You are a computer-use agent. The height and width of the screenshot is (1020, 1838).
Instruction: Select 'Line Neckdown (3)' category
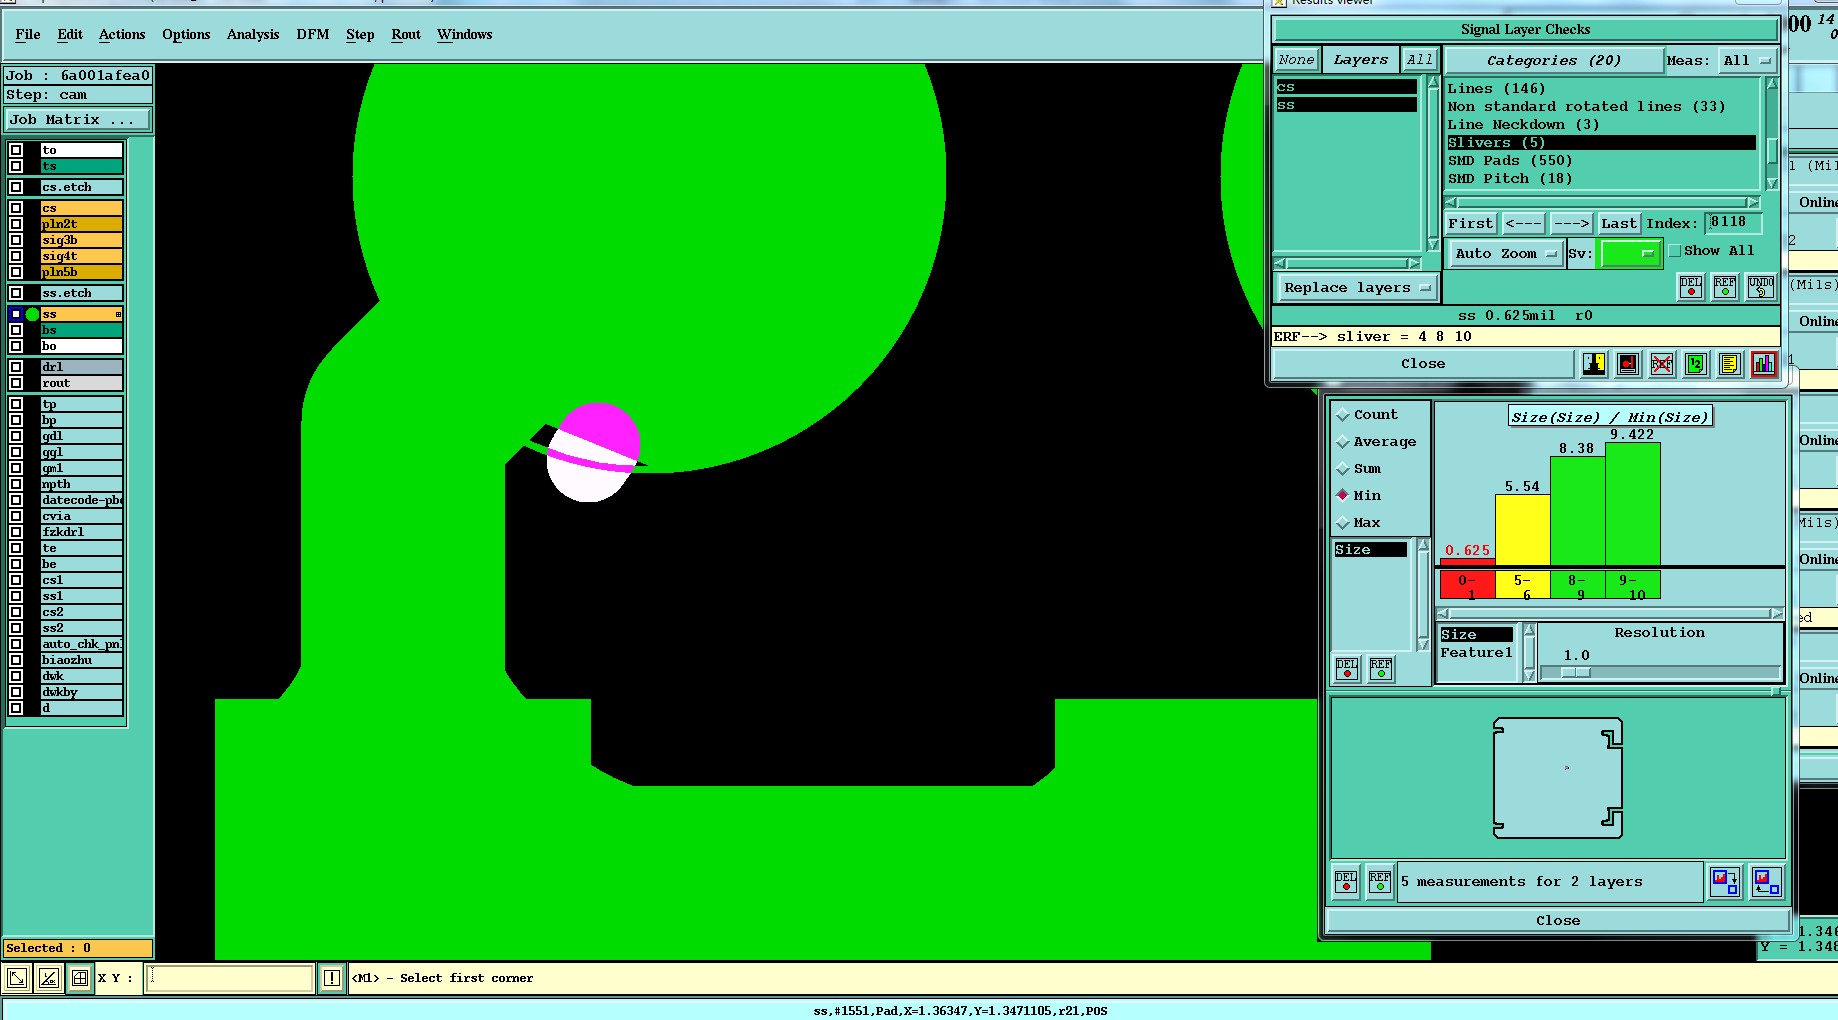point(1523,125)
